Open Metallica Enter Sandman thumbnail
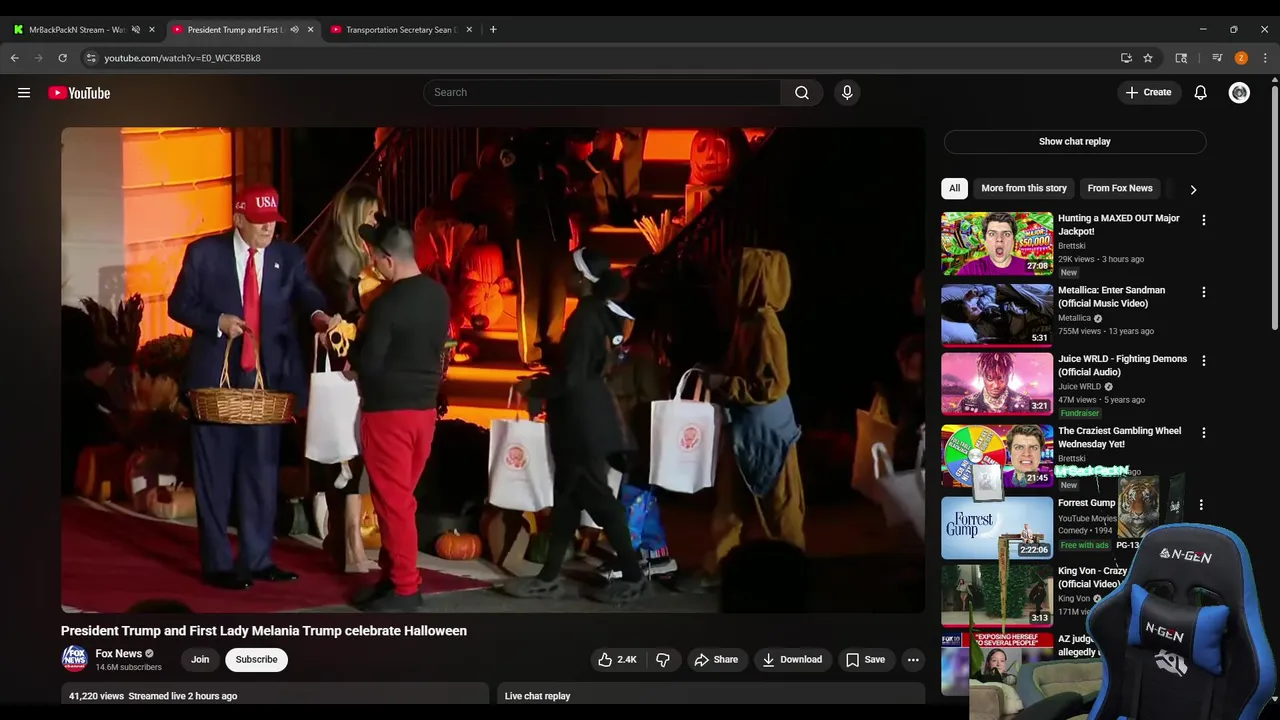 997,315
